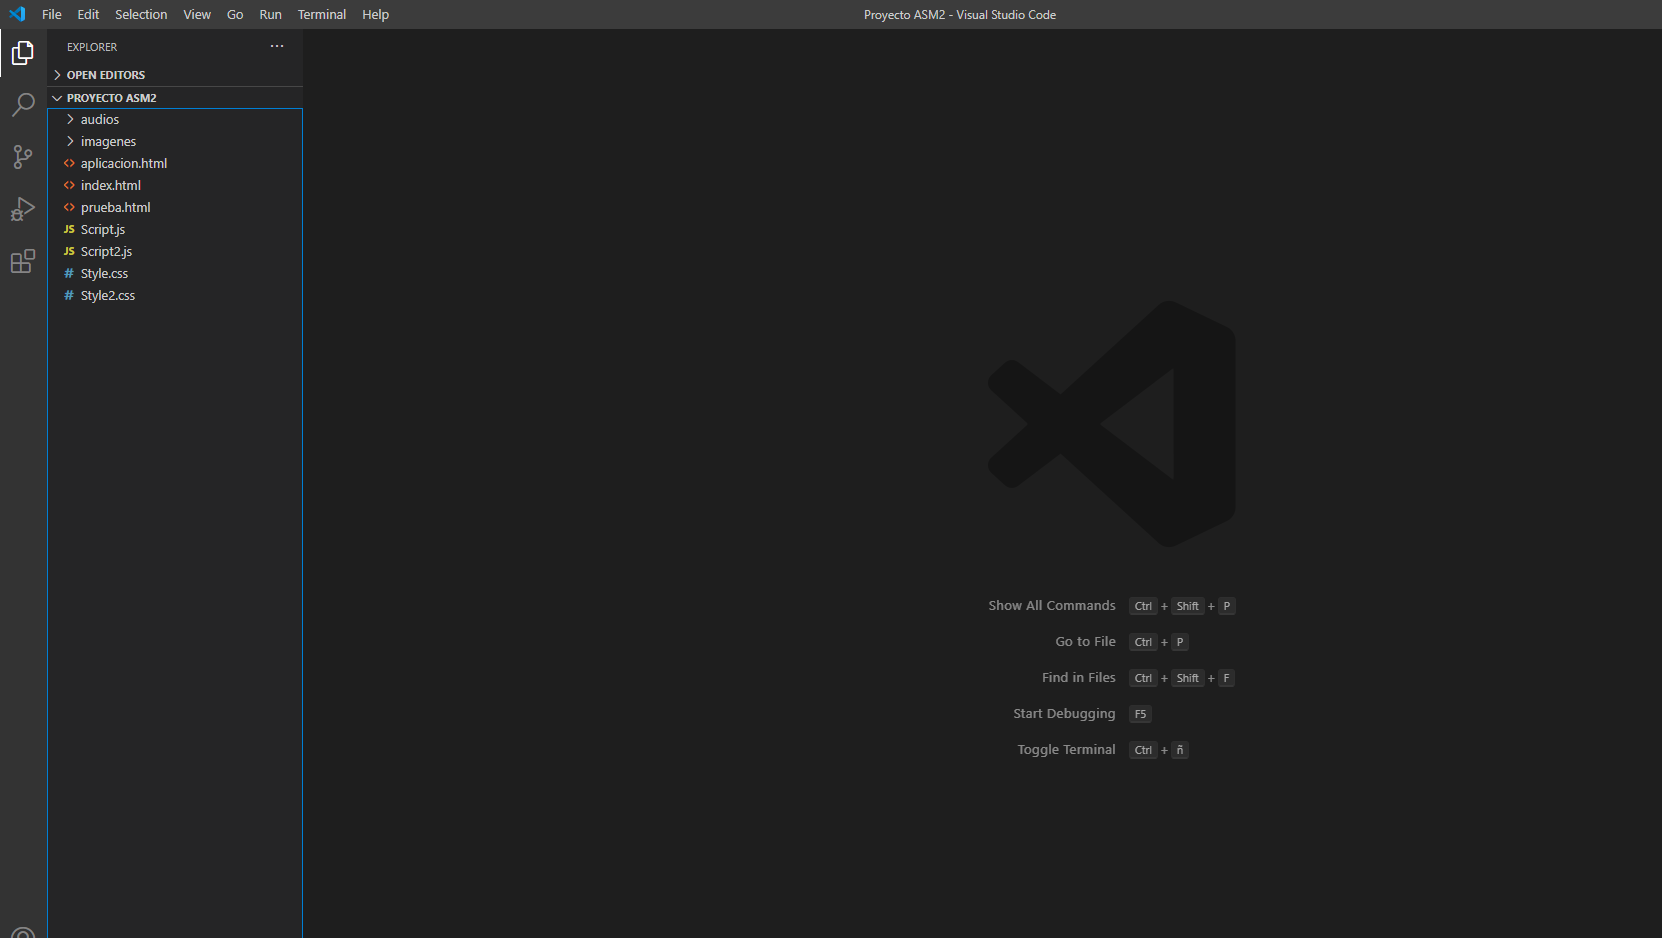Open the Run menu
Image resolution: width=1662 pixels, height=938 pixels.
tap(270, 14)
